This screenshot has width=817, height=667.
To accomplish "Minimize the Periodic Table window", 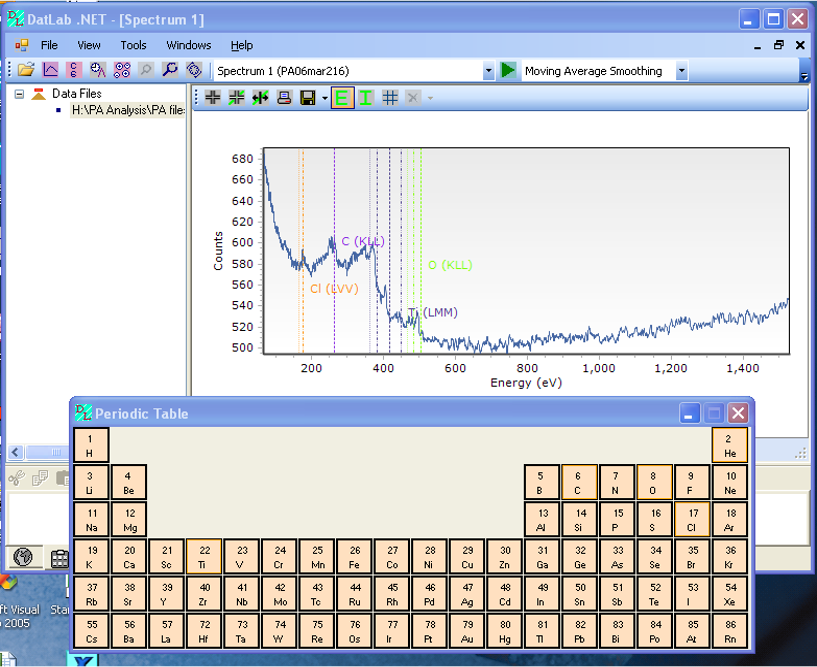I will click(x=690, y=414).
